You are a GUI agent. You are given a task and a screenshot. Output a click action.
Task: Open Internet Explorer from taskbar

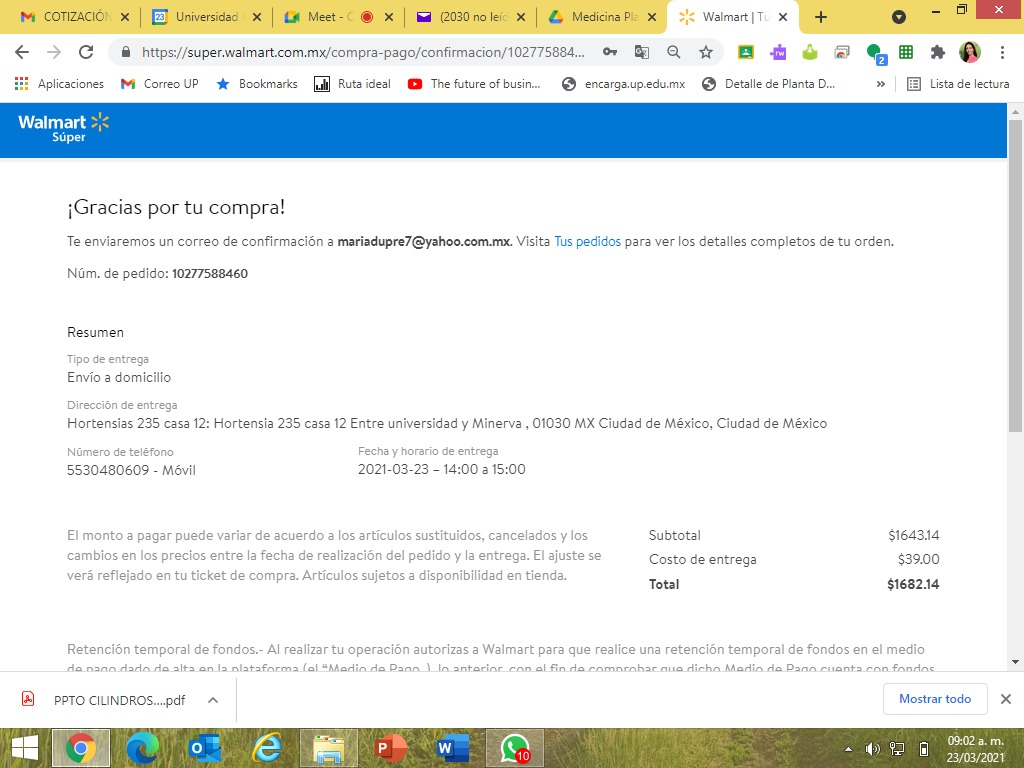coord(267,748)
